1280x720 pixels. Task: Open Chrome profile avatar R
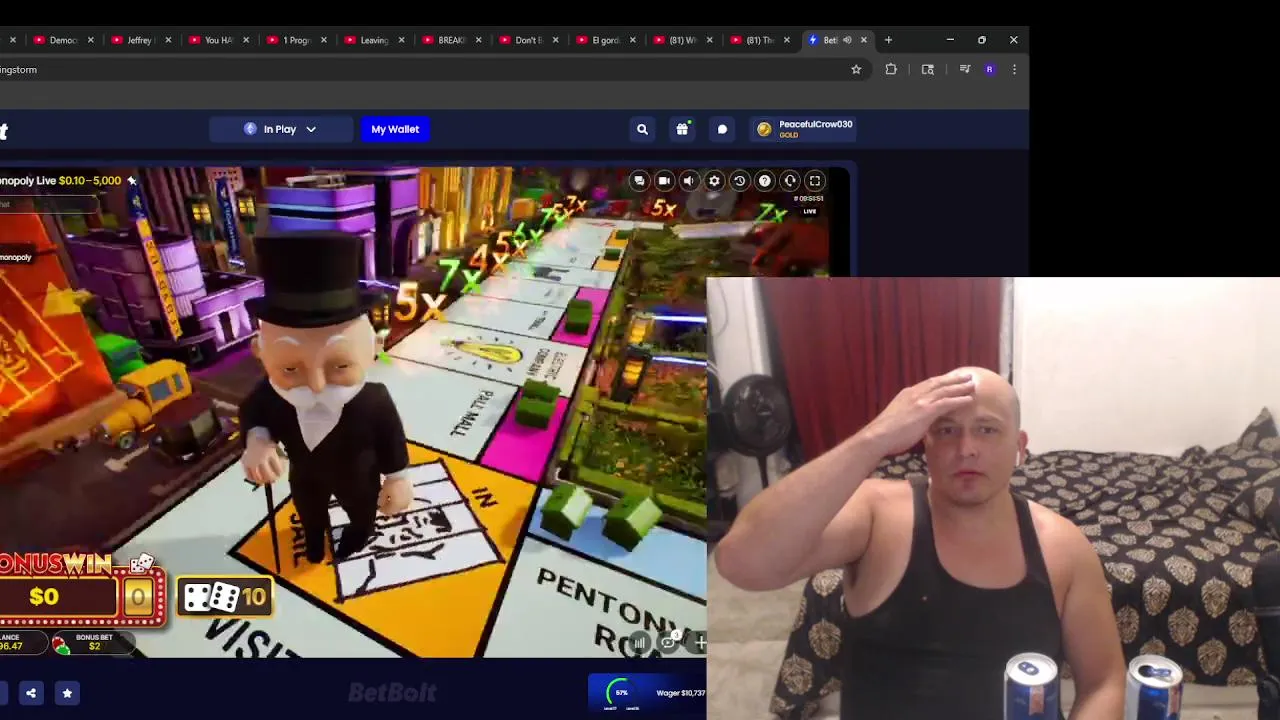(x=989, y=69)
